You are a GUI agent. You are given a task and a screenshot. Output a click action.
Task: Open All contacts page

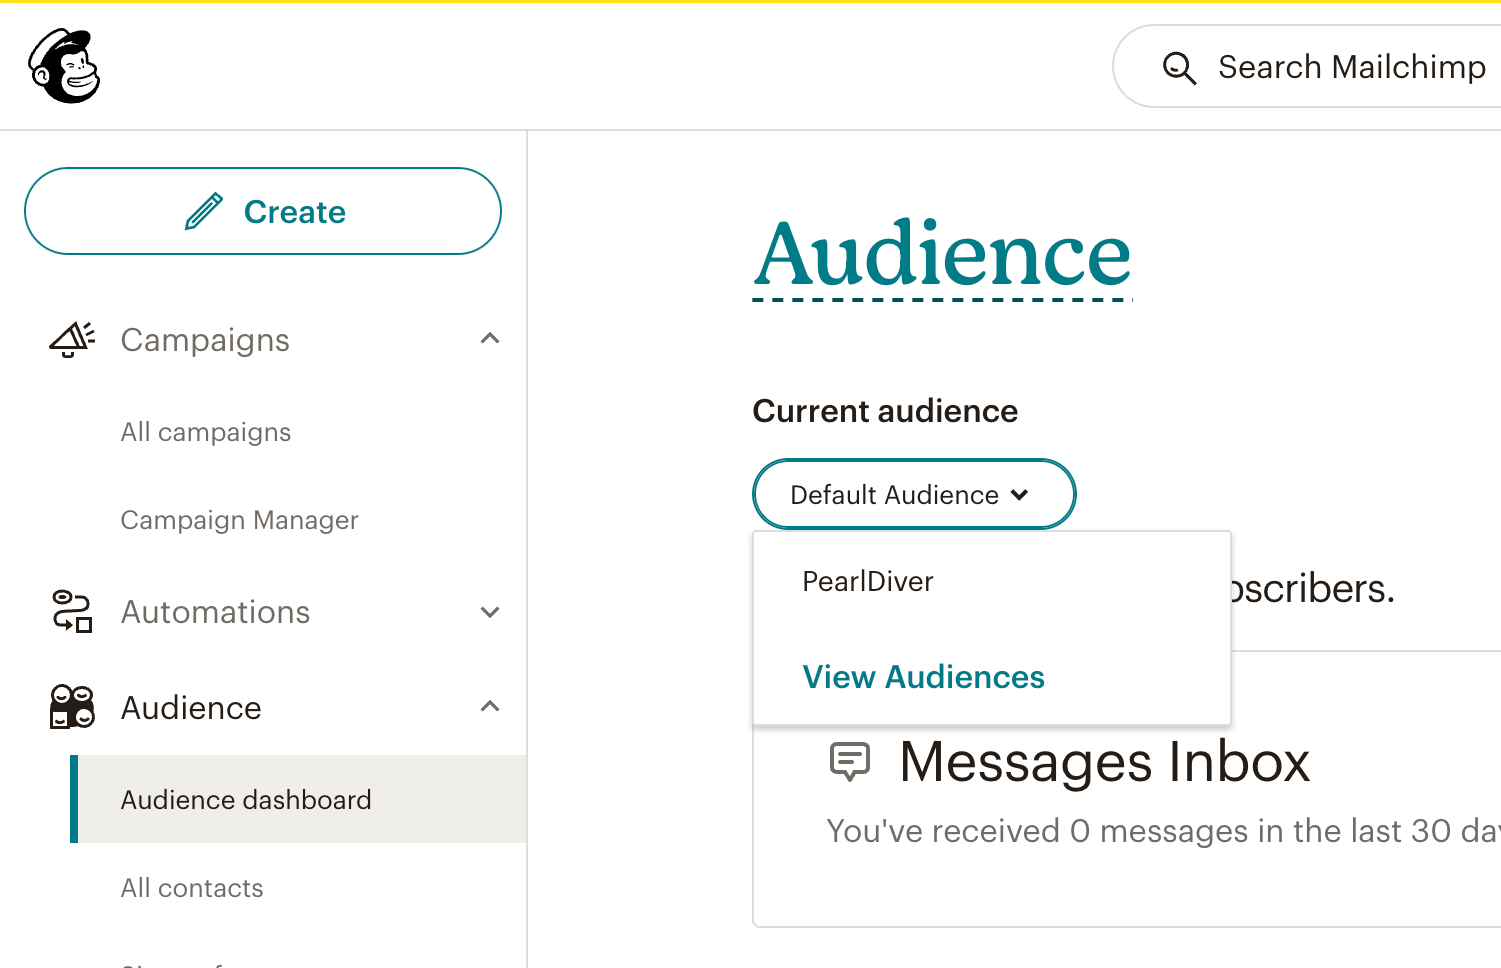point(192,888)
